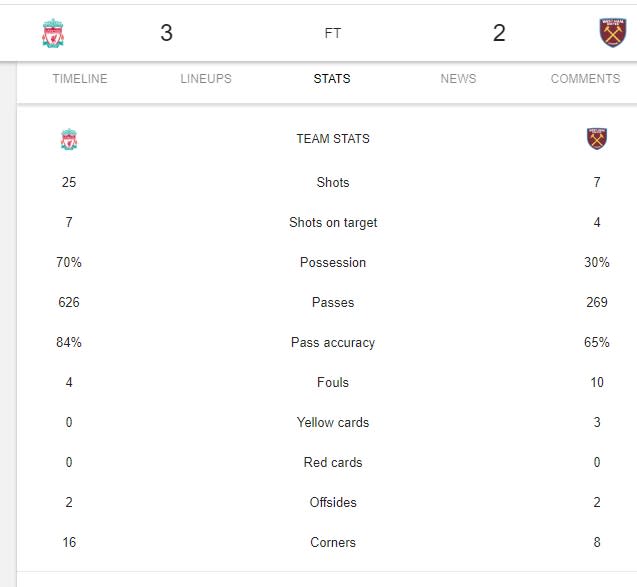This screenshot has width=637, height=587.
Task: Click the Corners stat label
Action: click(x=333, y=542)
